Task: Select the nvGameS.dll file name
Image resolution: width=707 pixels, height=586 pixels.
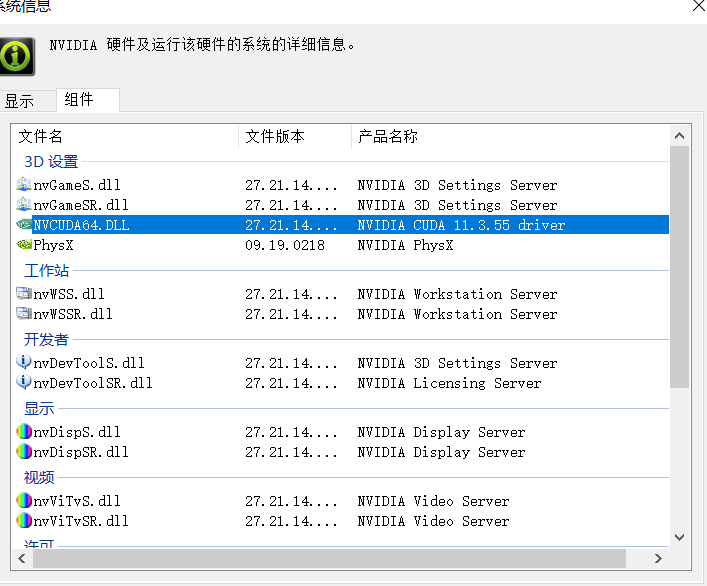Action: [x=77, y=185]
